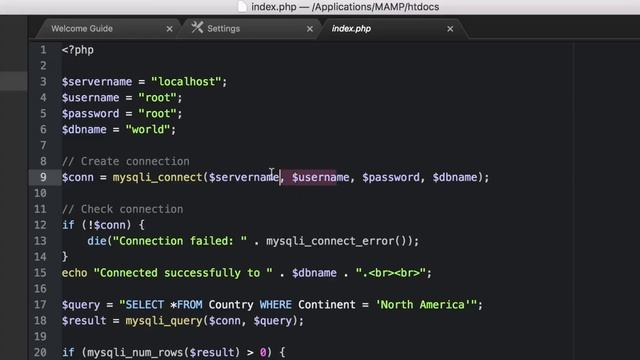Image resolution: width=640 pixels, height=360 pixels.
Task: Click the echo keyword on line 15
Action: tap(74, 273)
